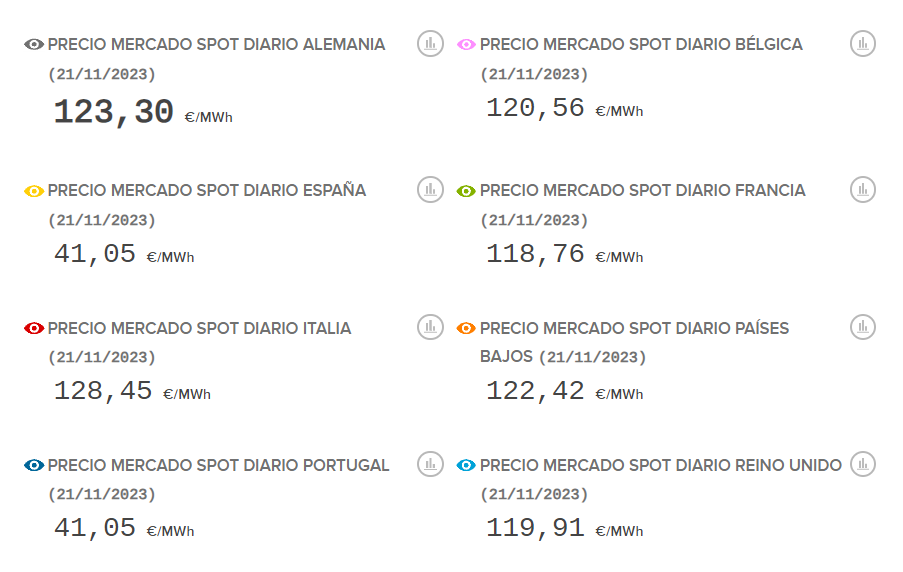Click Precio Mercado Spot Diario Alemania title
This screenshot has height=572, width=903.
pyautogui.click(x=216, y=44)
